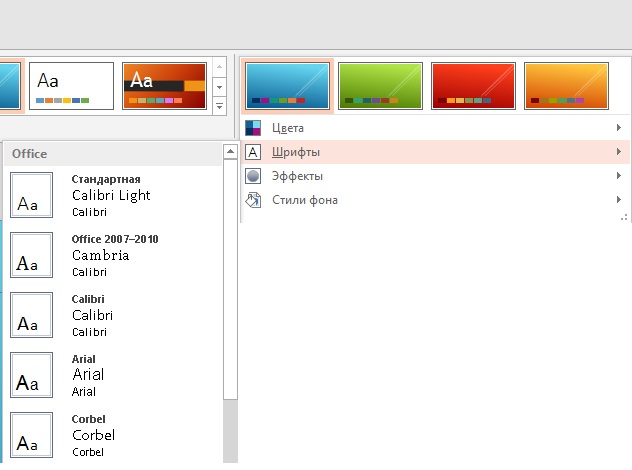Viewport: 632px width, 470px height.
Task: Choose the white Office theme thumbnail
Action: 71,86
